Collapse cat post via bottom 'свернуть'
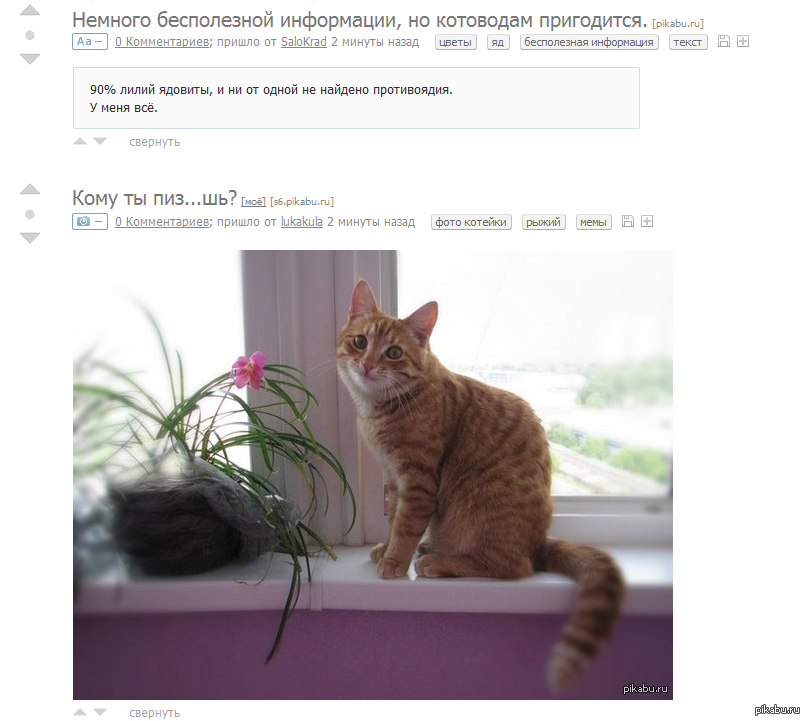 [x=155, y=713]
